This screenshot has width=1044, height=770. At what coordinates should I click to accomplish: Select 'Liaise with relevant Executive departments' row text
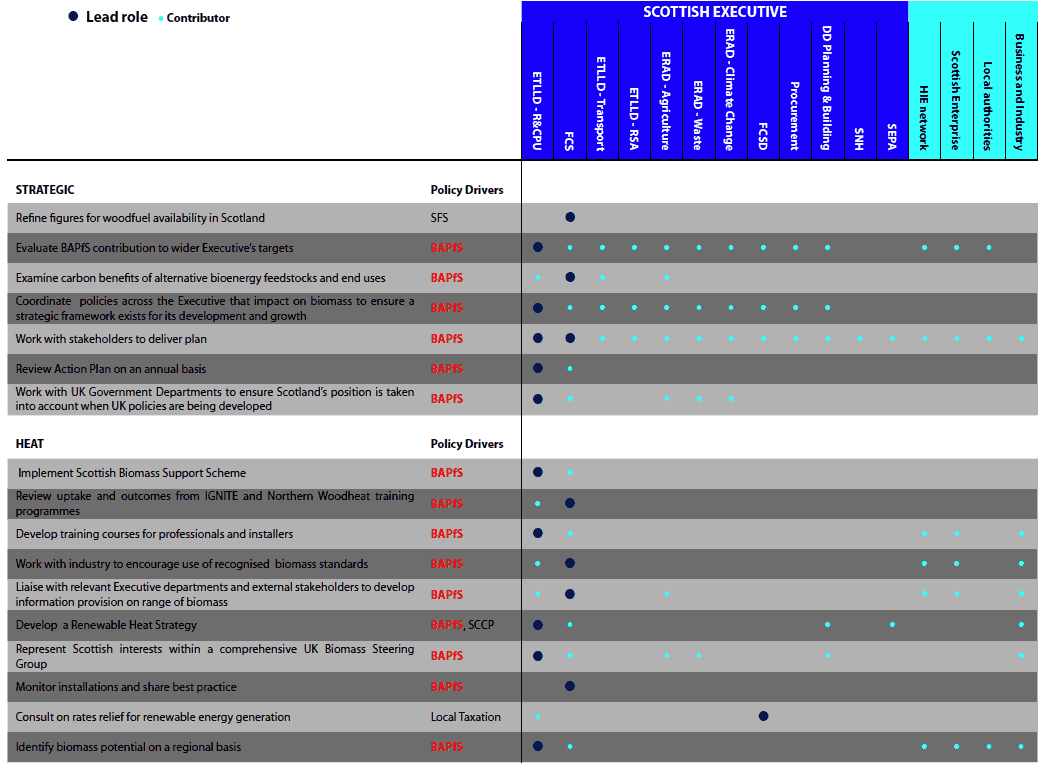[214, 594]
